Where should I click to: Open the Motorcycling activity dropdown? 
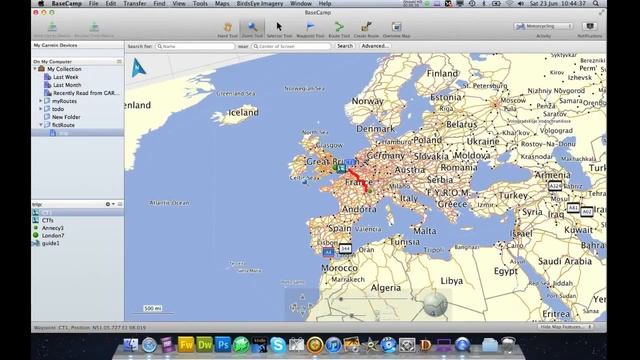543,26
